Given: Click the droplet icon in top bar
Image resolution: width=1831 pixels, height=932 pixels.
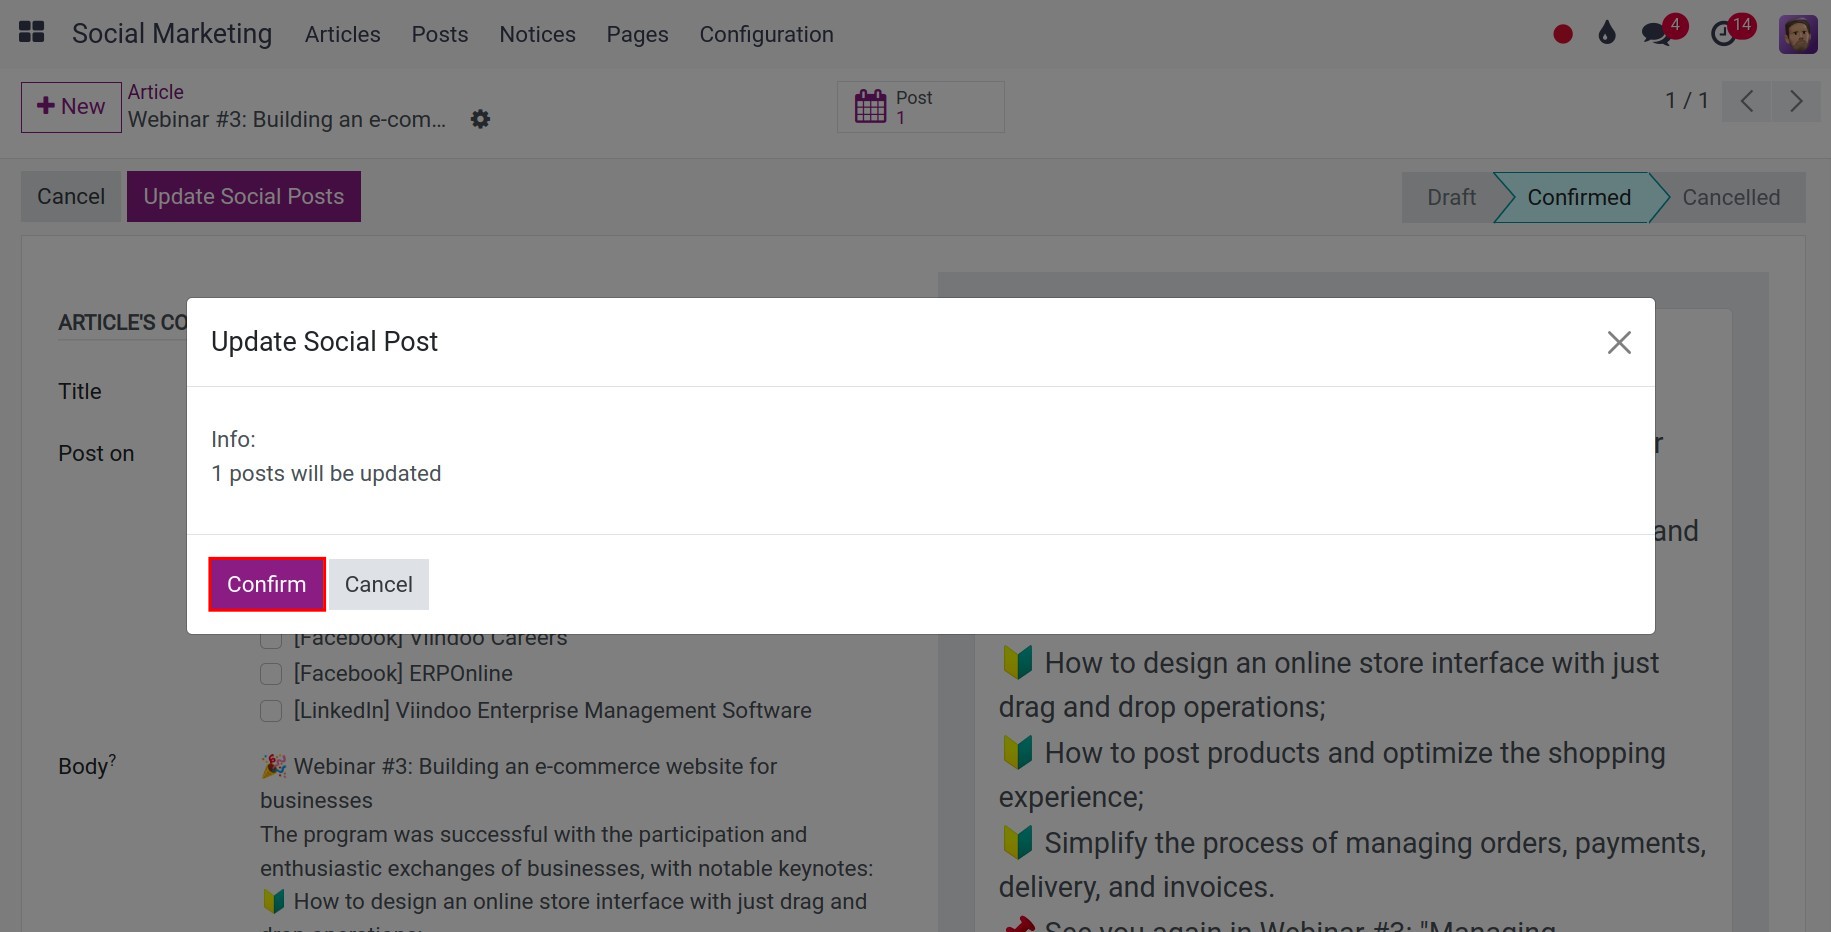Looking at the screenshot, I should click(1607, 34).
